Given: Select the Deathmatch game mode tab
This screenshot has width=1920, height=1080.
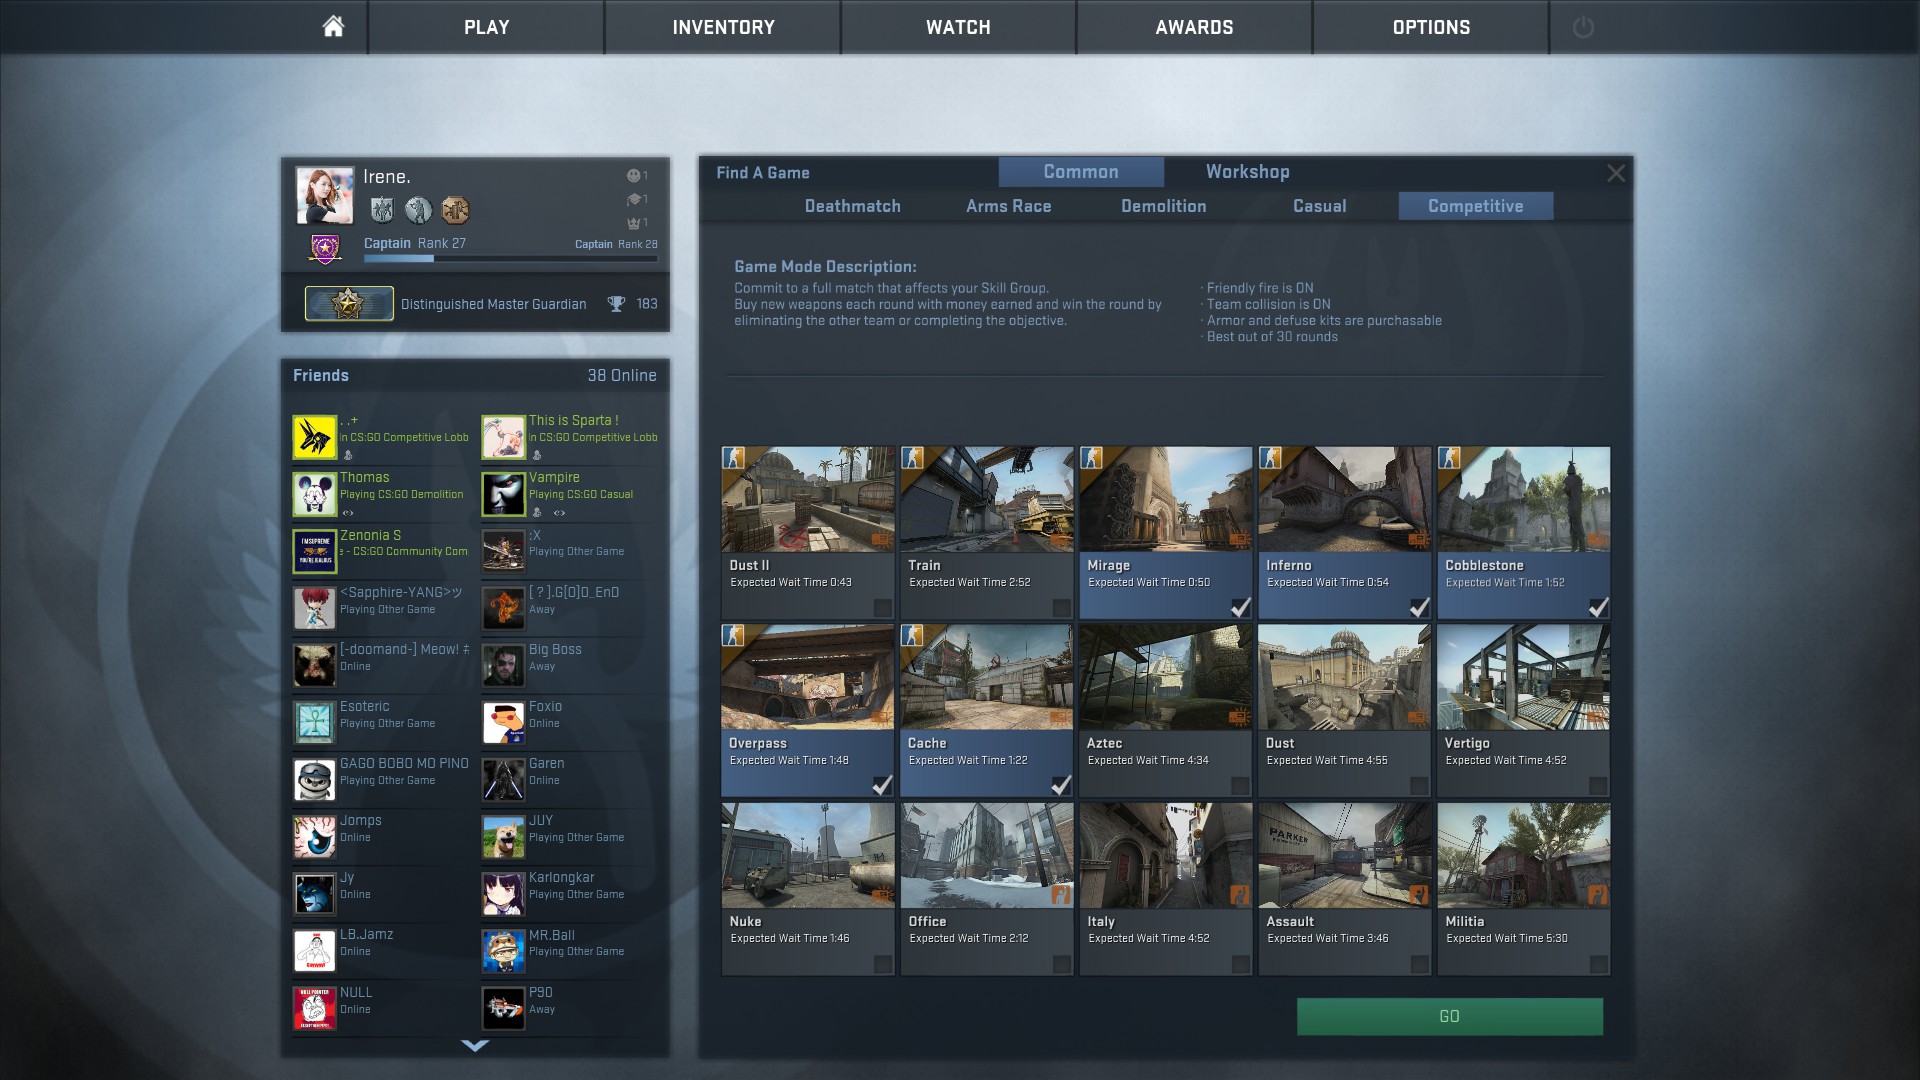Looking at the screenshot, I should [x=852, y=206].
